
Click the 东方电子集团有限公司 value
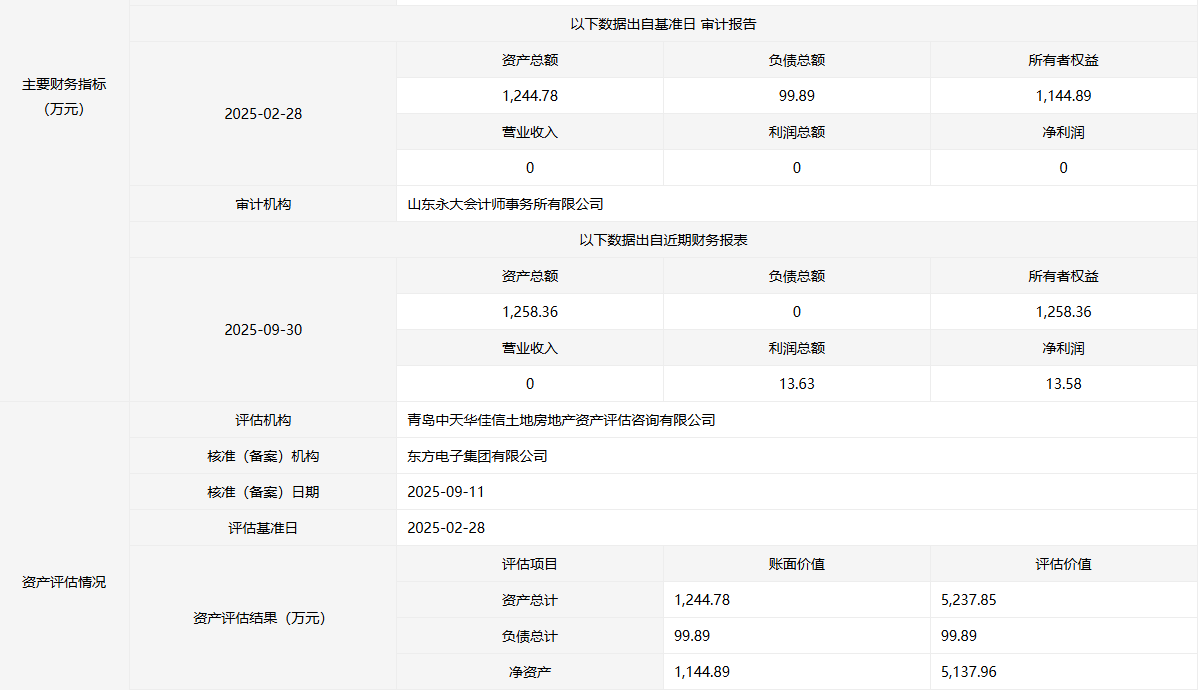click(x=478, y=456)
